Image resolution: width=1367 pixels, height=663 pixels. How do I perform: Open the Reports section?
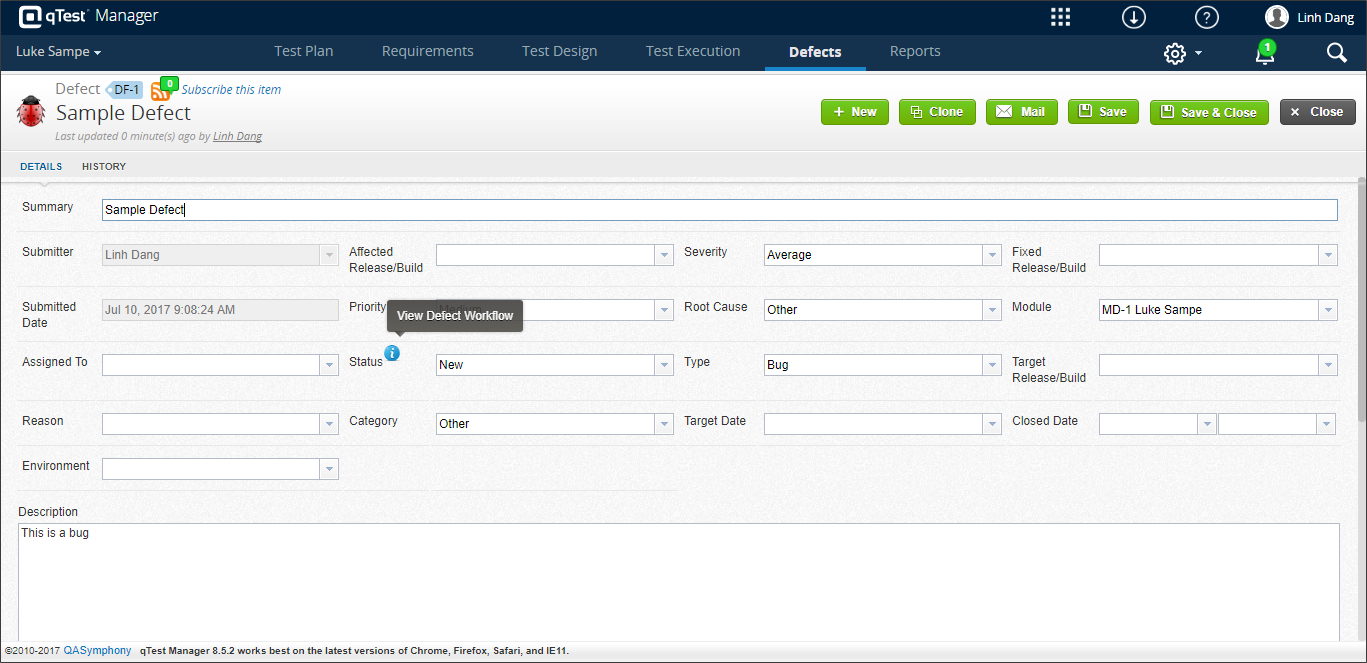click(914, 51)
